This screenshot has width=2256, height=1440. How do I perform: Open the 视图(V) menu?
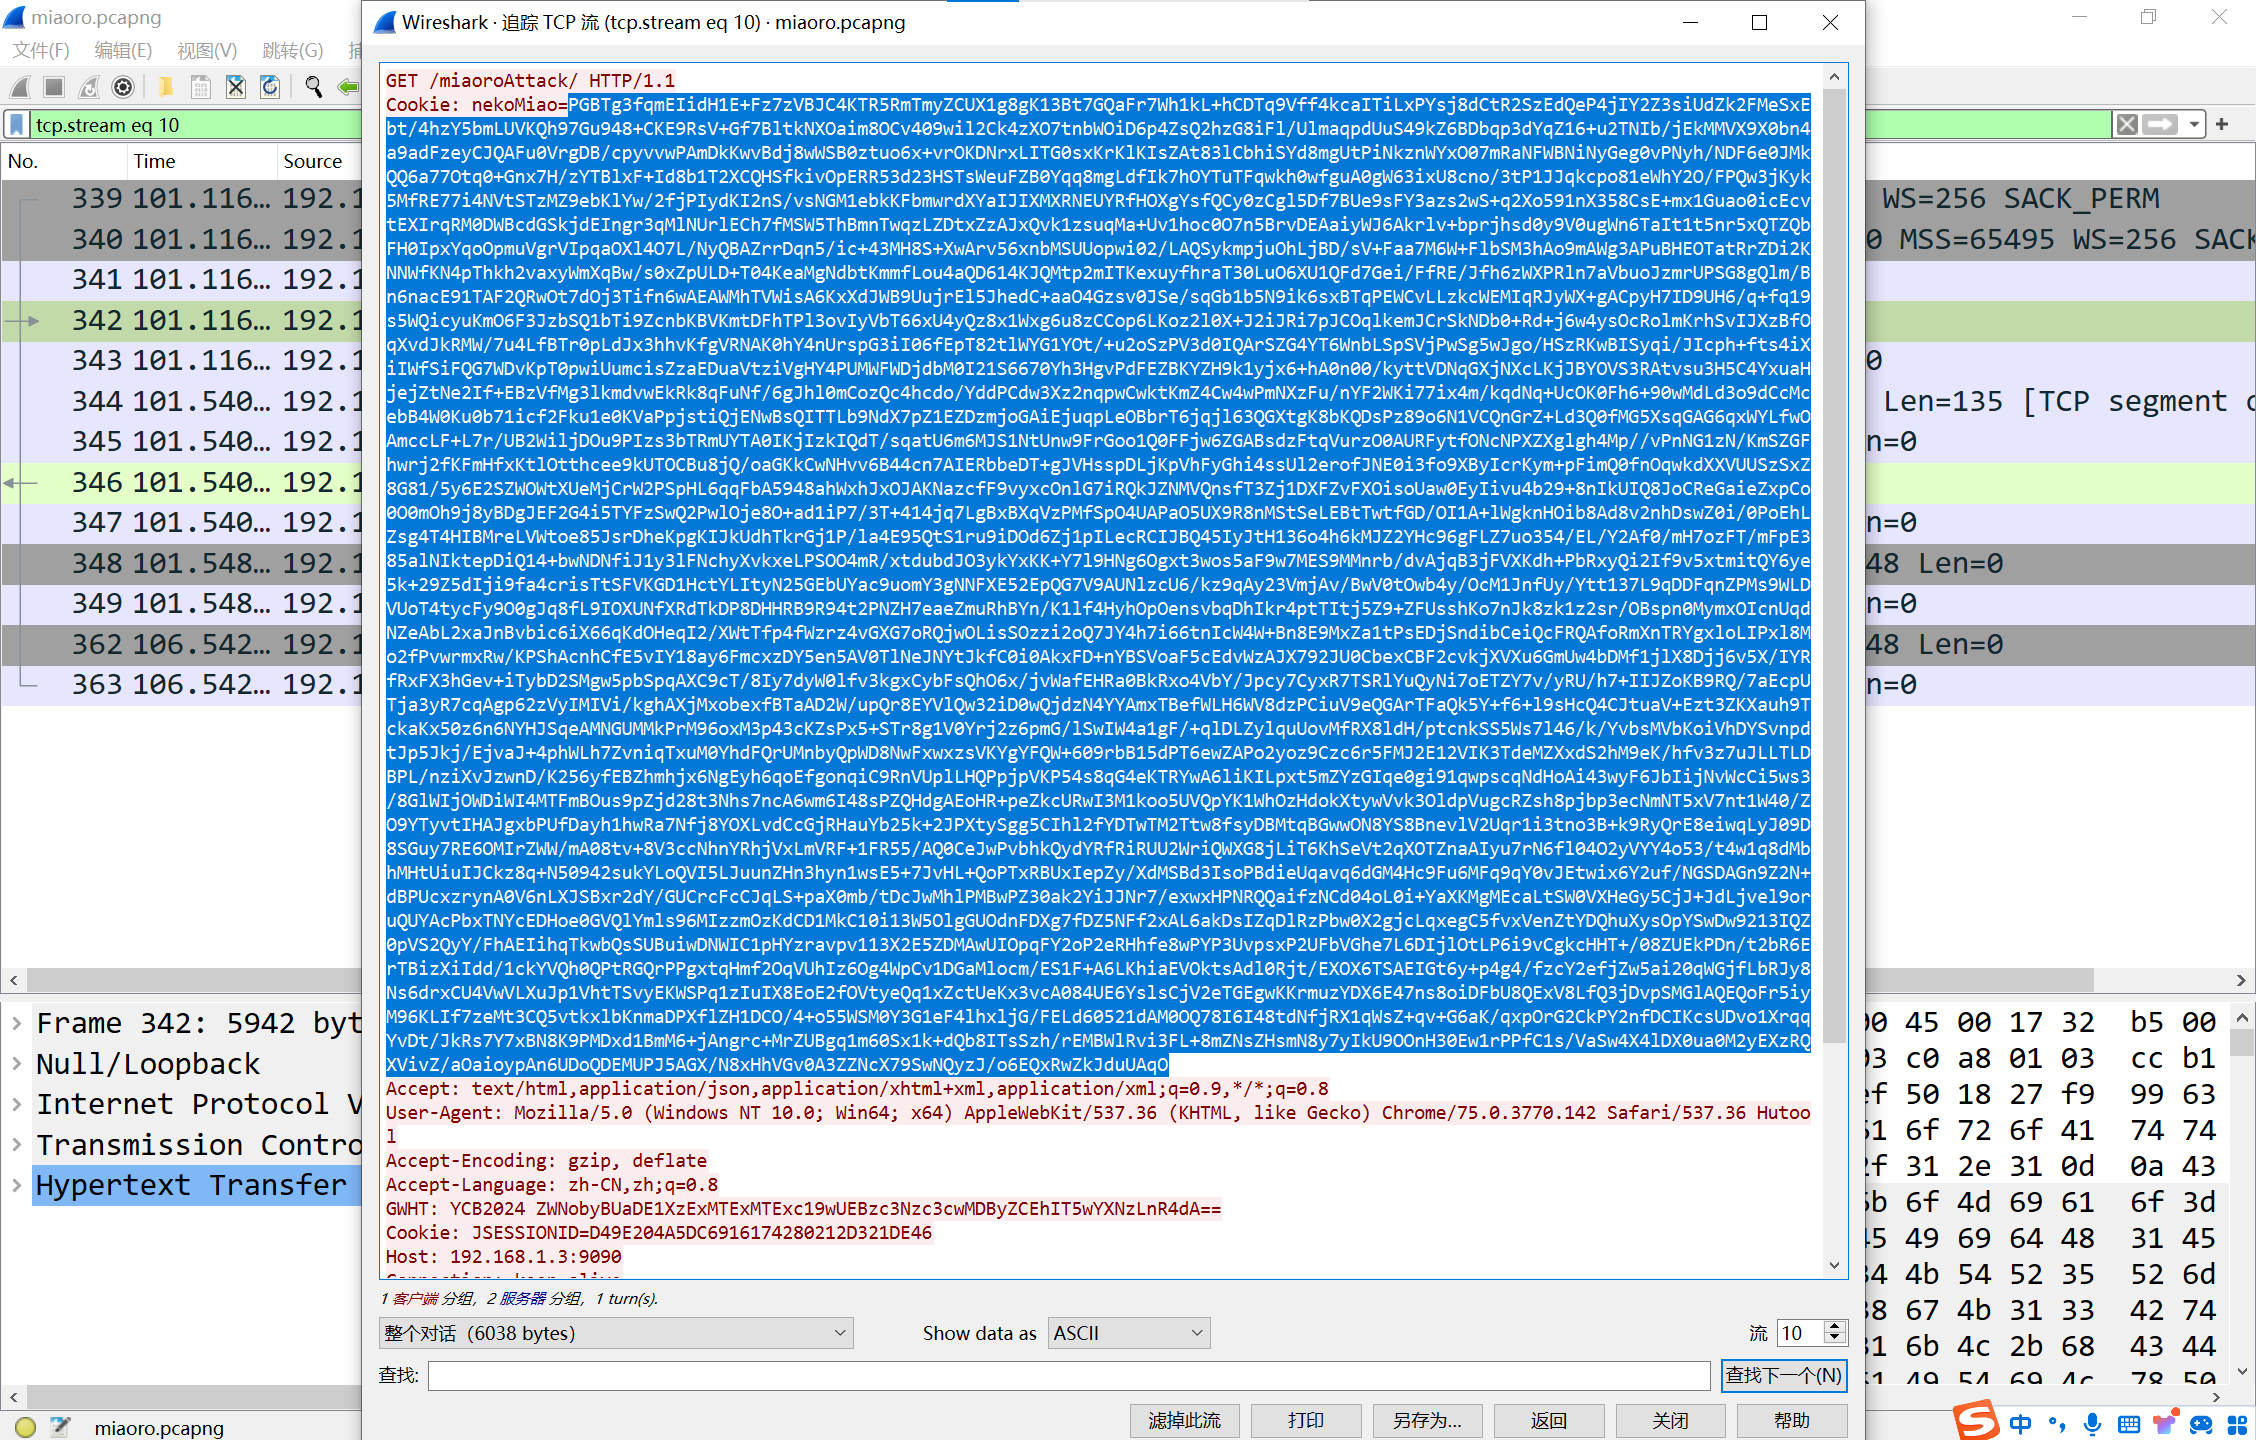pos(207,50)
